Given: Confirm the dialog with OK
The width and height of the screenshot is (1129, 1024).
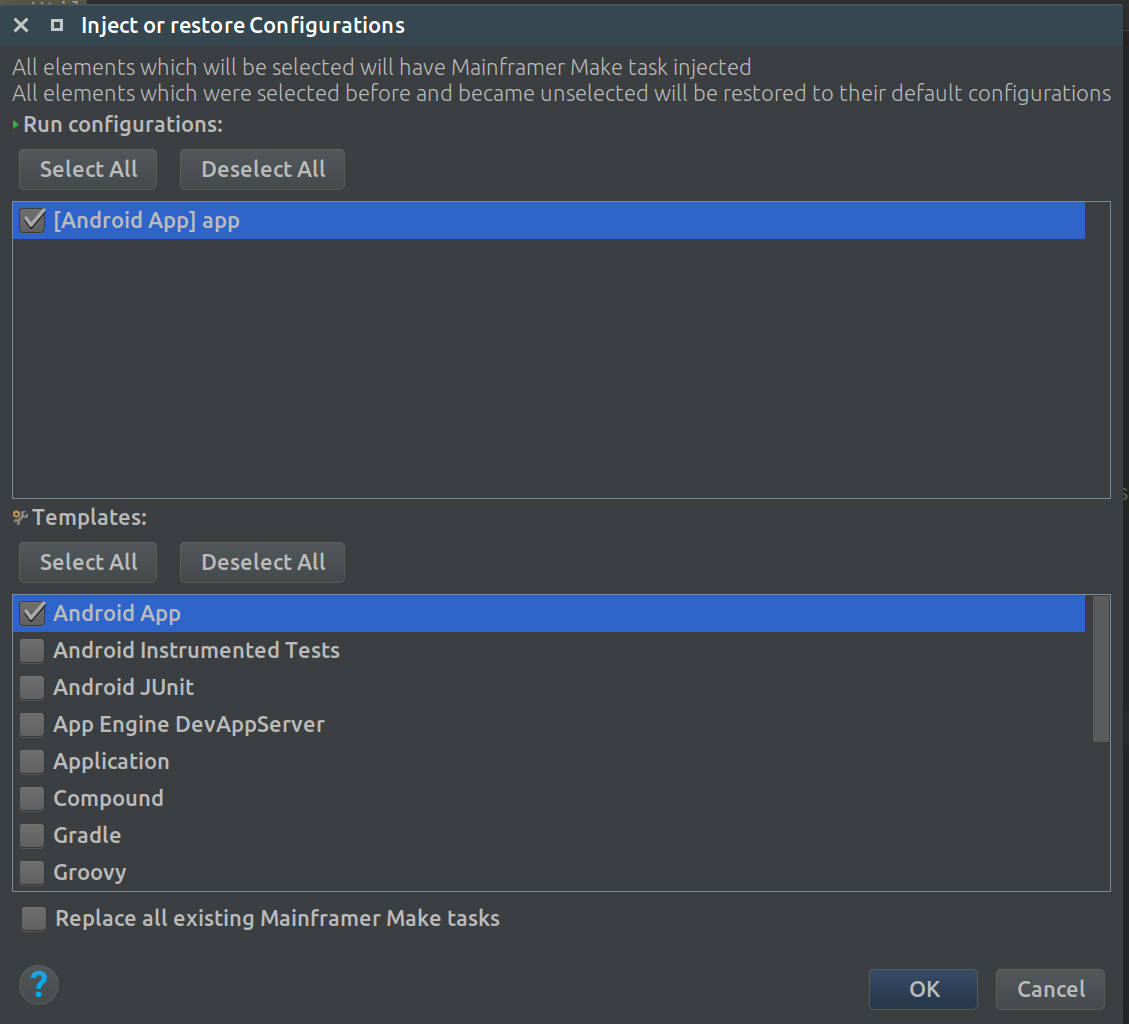Looking at the screenshot, I should click(x=923, y=989).
